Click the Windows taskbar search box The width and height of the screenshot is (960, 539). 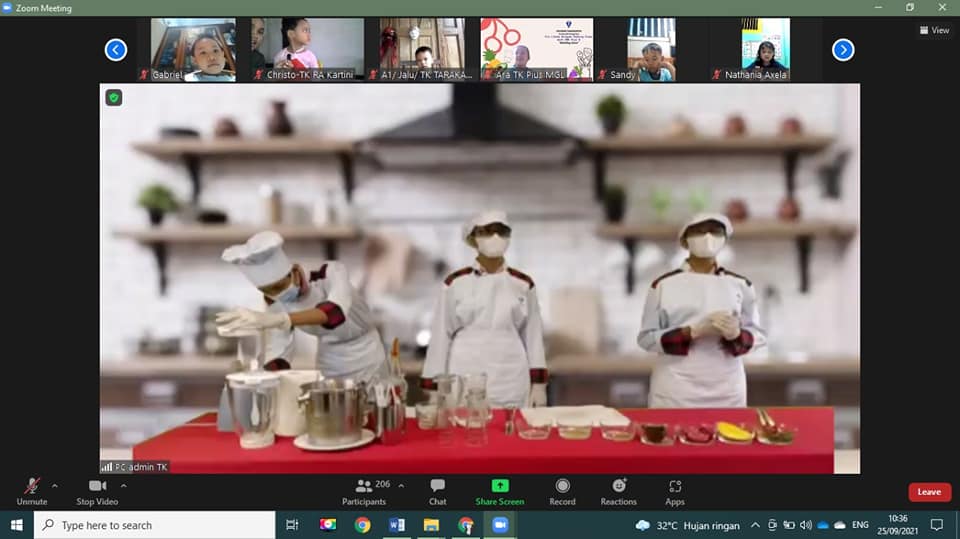click(155, 525)
